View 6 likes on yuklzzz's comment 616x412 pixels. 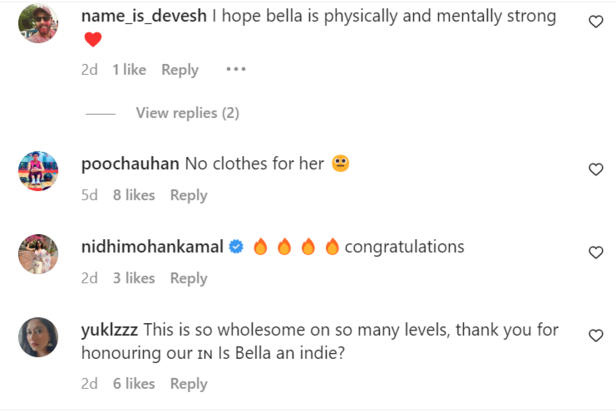[x=133, y=383]
